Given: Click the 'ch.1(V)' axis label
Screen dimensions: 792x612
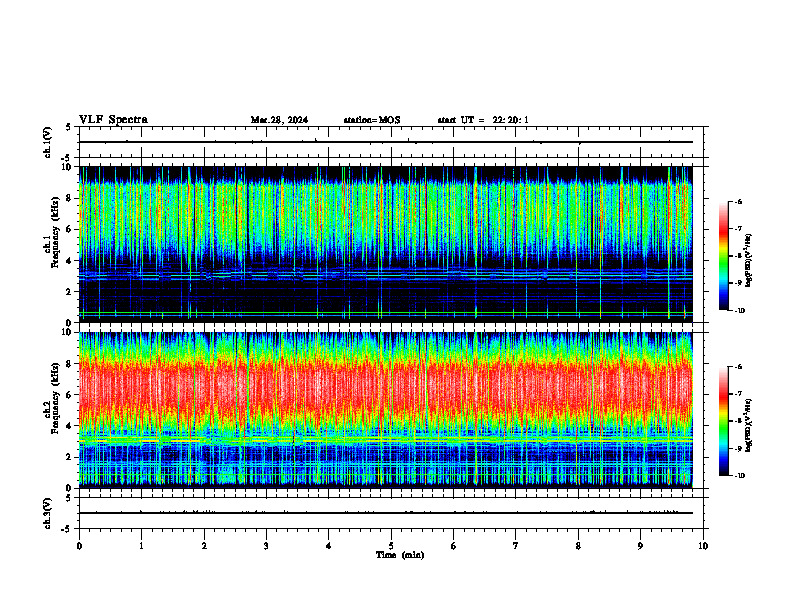Looking at the screenshot, I should pyautogui.click(x=48, y=142).
